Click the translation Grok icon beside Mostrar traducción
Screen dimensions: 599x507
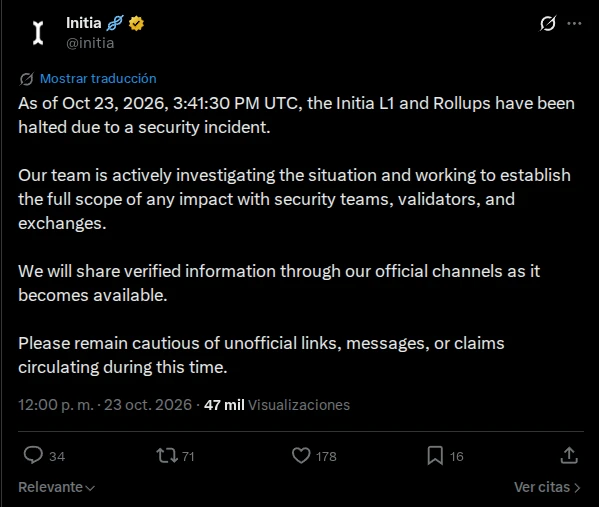coord(26,79)
